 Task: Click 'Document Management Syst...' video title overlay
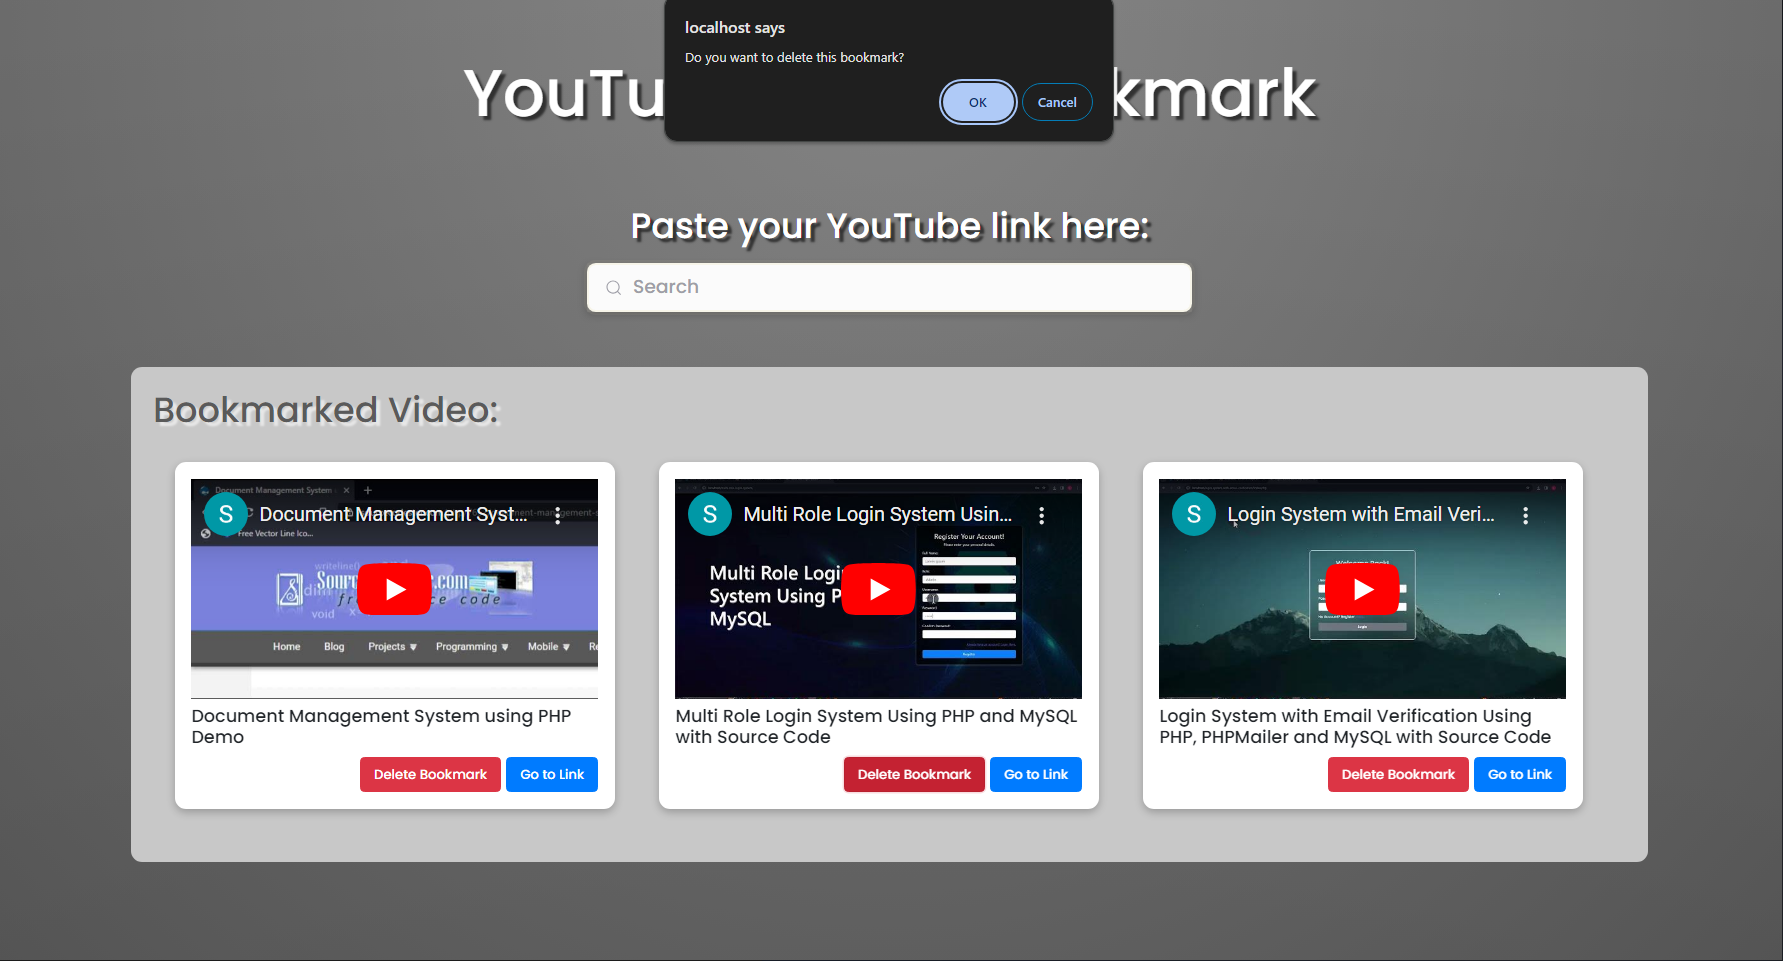[393, 514]
